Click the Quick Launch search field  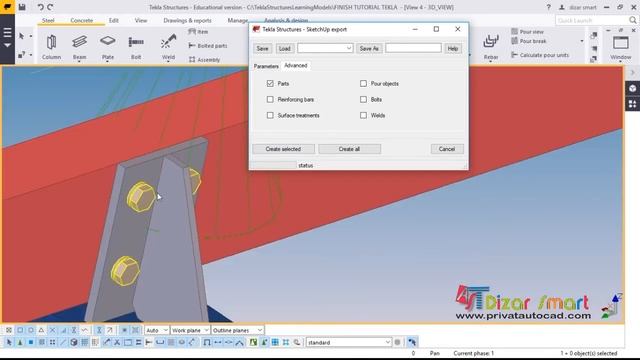pyautogui.click(x=591, y=20)
